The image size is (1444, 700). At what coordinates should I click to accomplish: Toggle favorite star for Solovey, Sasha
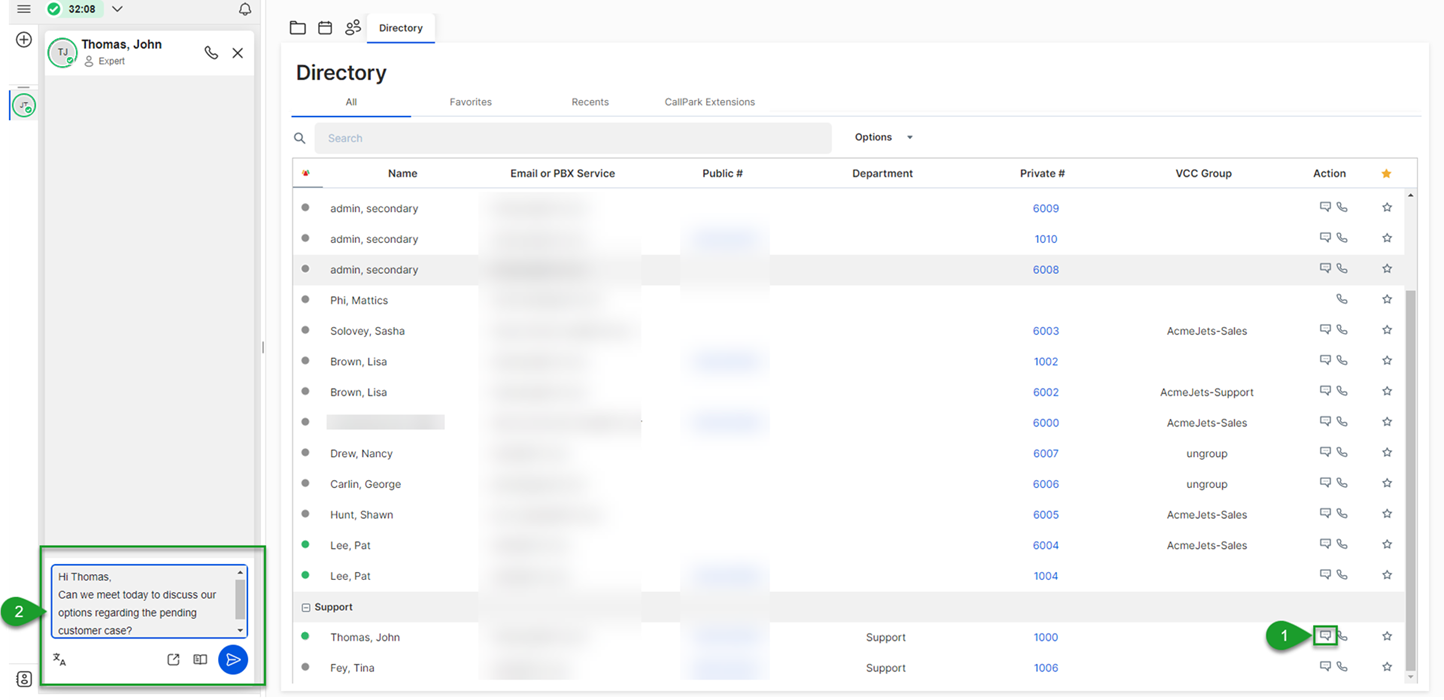tap(1387, 330)
